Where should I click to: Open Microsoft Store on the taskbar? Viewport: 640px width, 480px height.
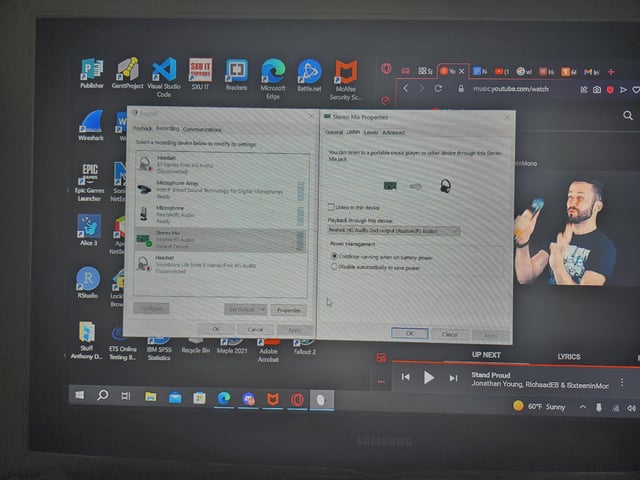[199, 397]
